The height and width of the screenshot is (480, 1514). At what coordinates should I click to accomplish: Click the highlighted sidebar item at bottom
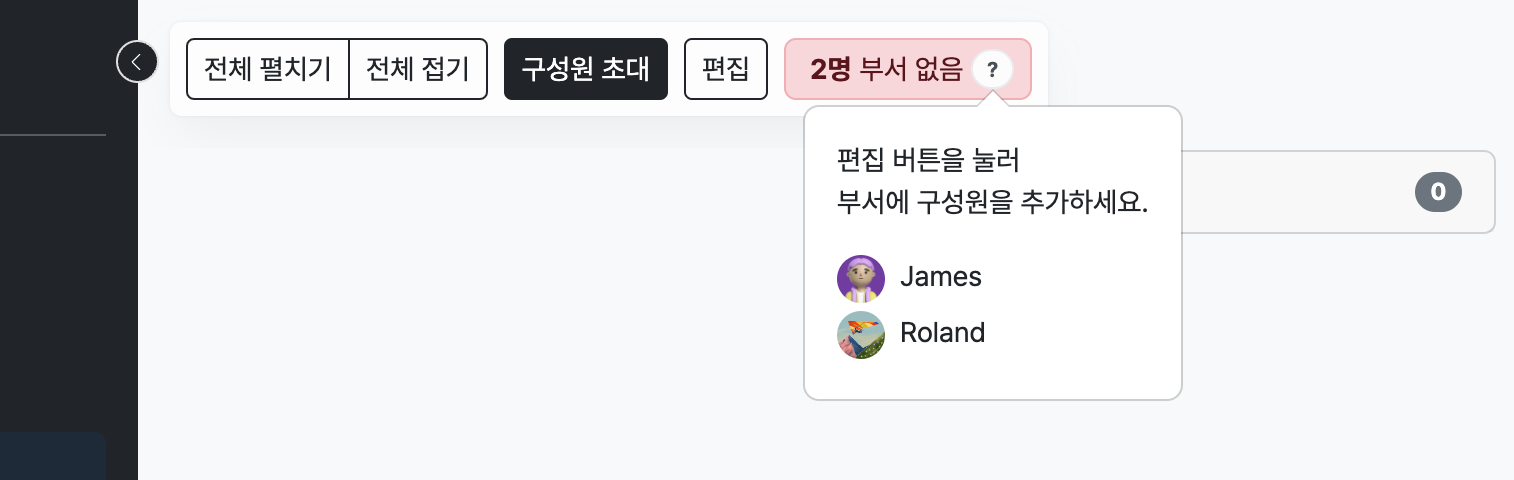(x=53, y=456)
